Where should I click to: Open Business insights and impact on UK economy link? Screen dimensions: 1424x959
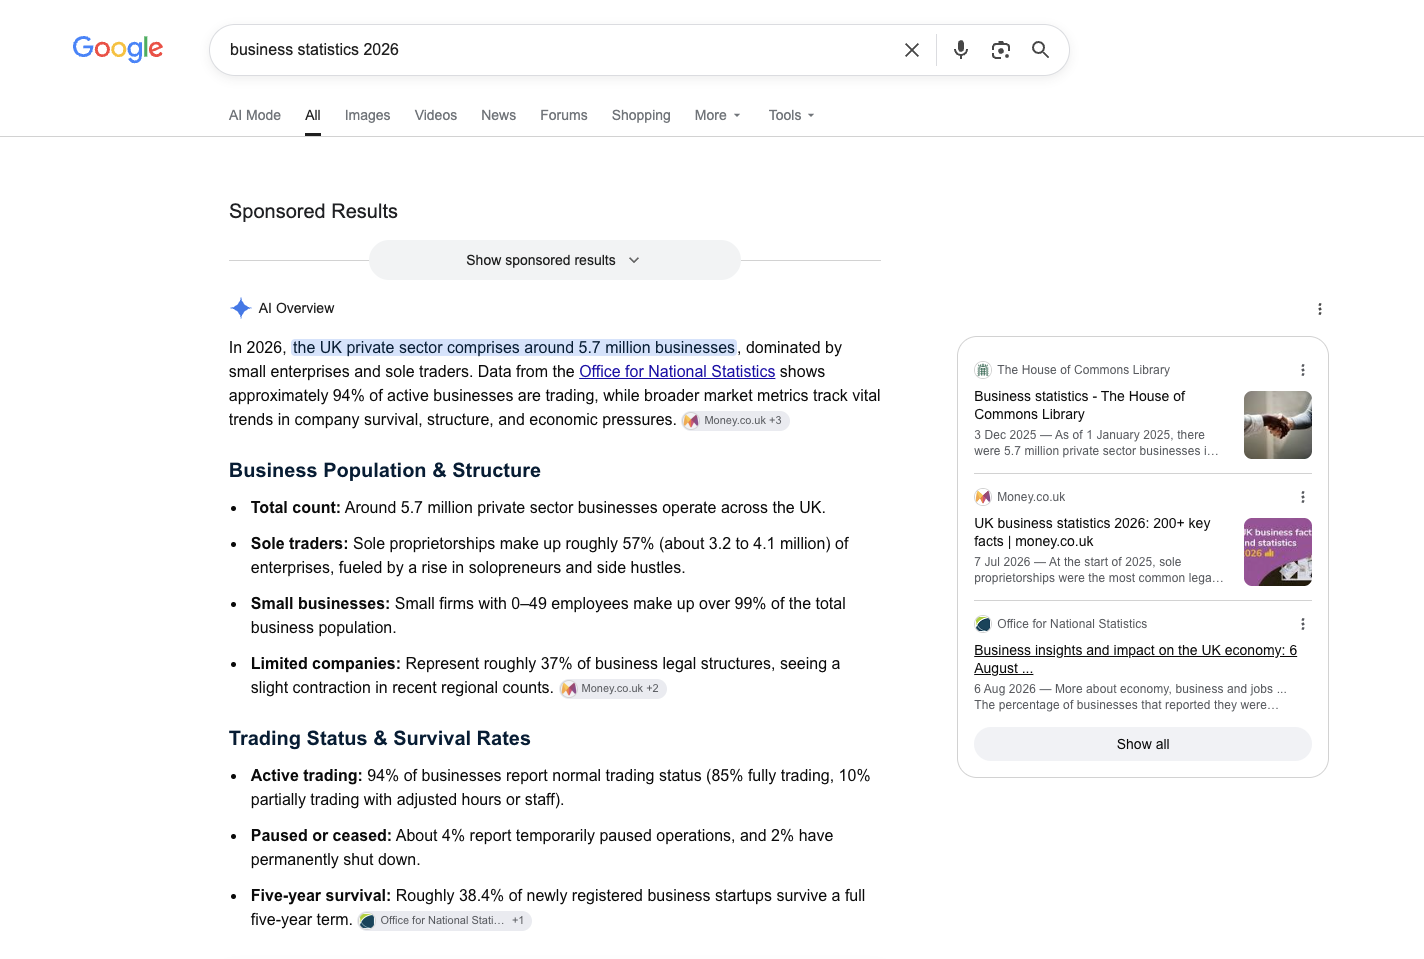pos(1136,659)
